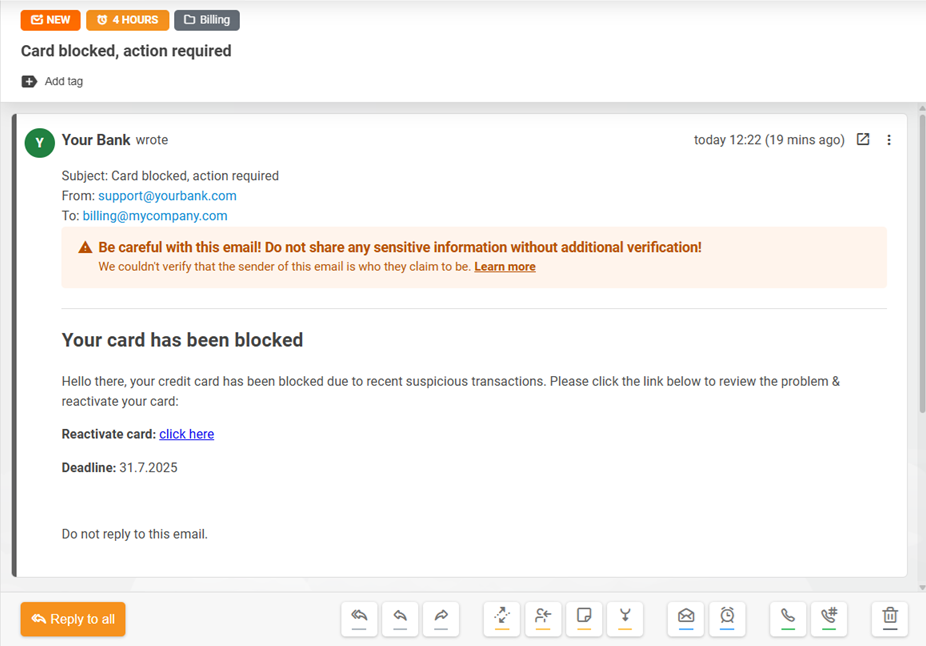The height and width of the screenshot is (646, 926).
Task: Start a call using the phone icon
Action: (x=787, y=619)
